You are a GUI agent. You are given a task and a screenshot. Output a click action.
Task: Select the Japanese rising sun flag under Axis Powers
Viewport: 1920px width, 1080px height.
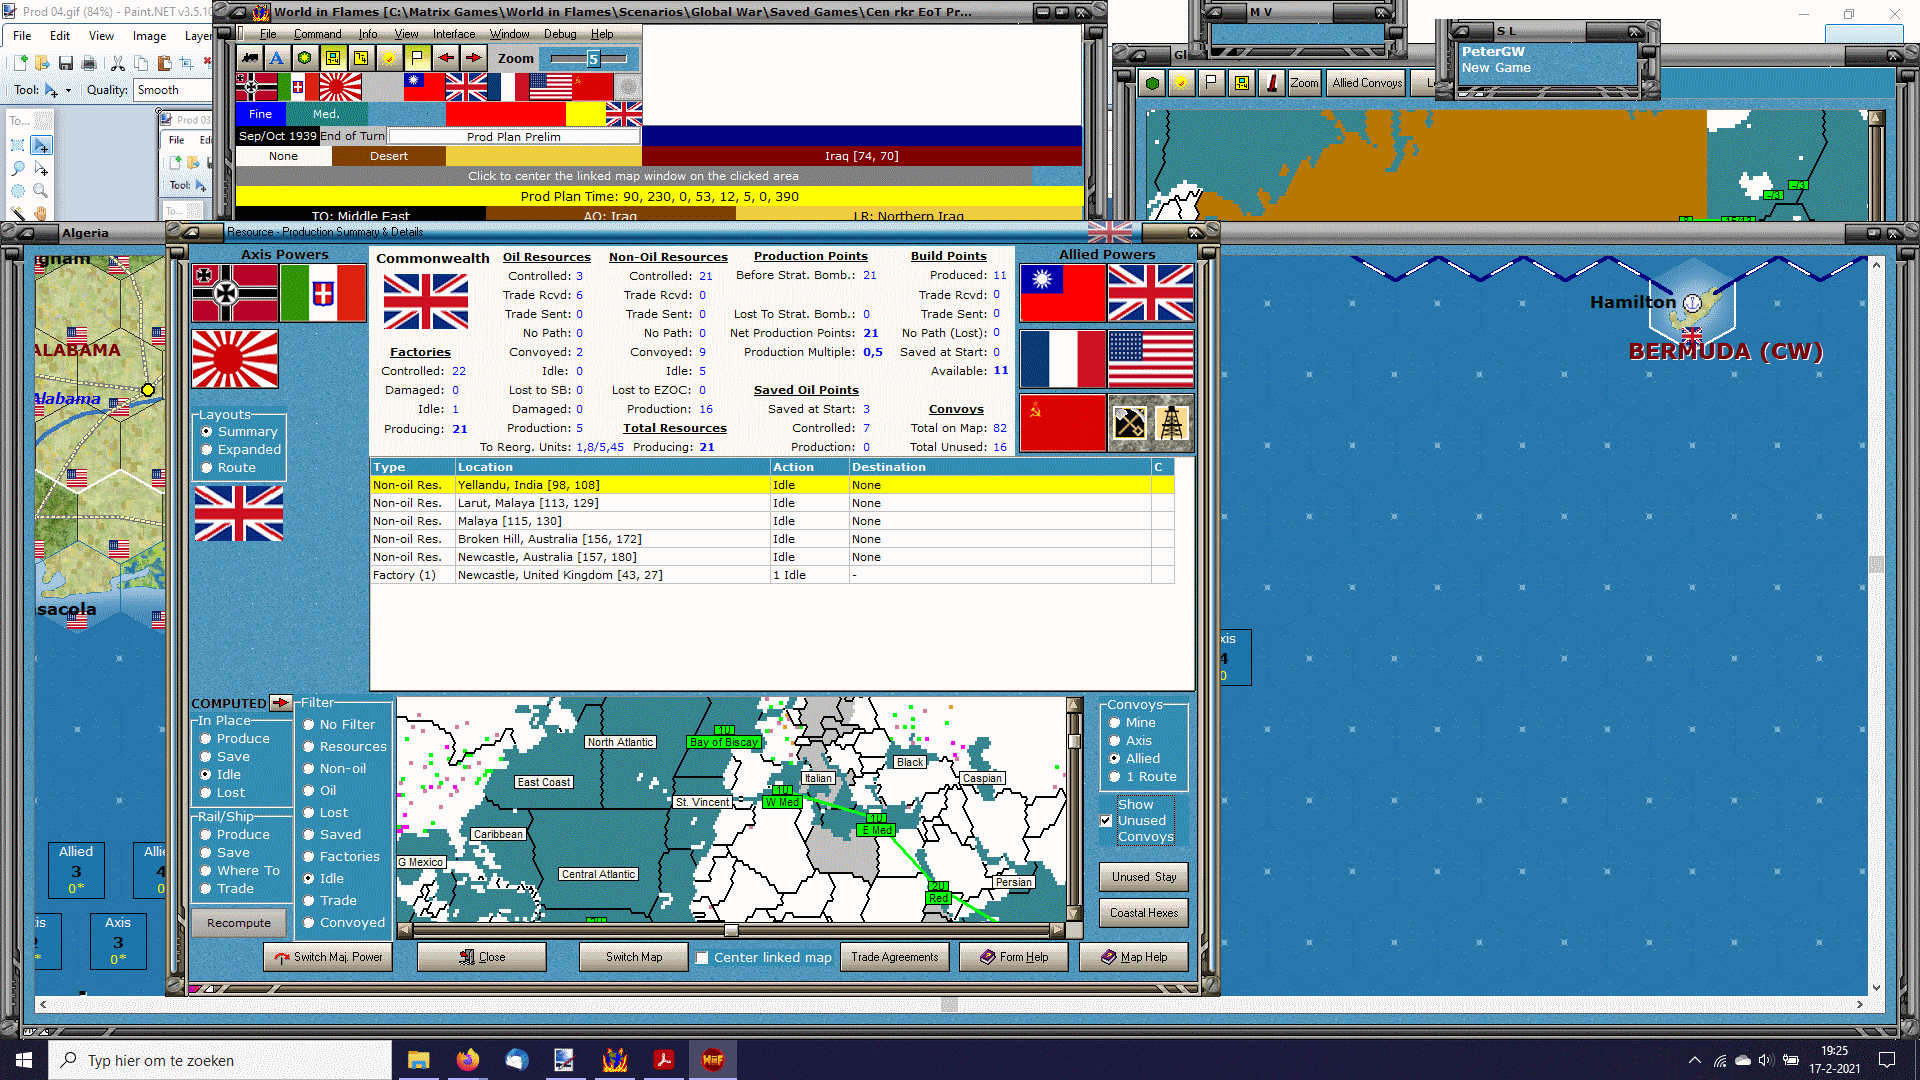[235, 359]
